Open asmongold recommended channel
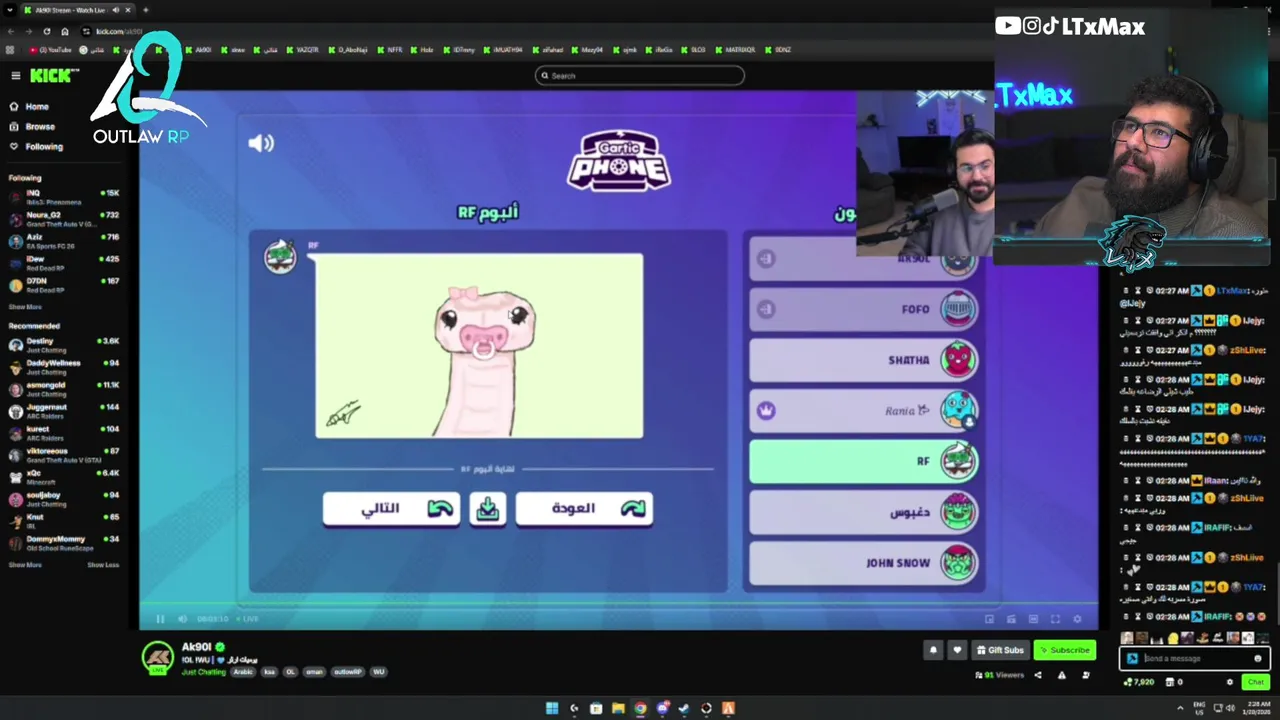Viewport: 1280px width, 720px height. point(64,388)
